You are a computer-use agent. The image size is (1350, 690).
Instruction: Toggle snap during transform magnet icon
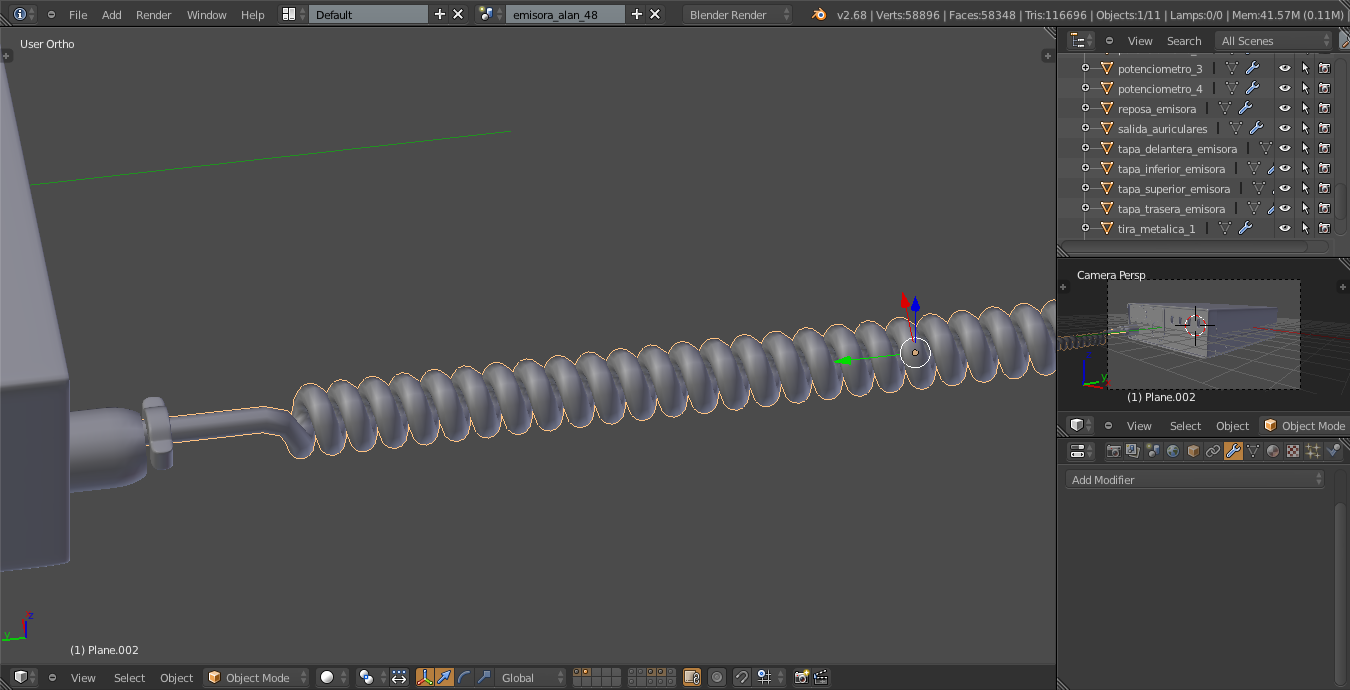(x=742, y=677)
